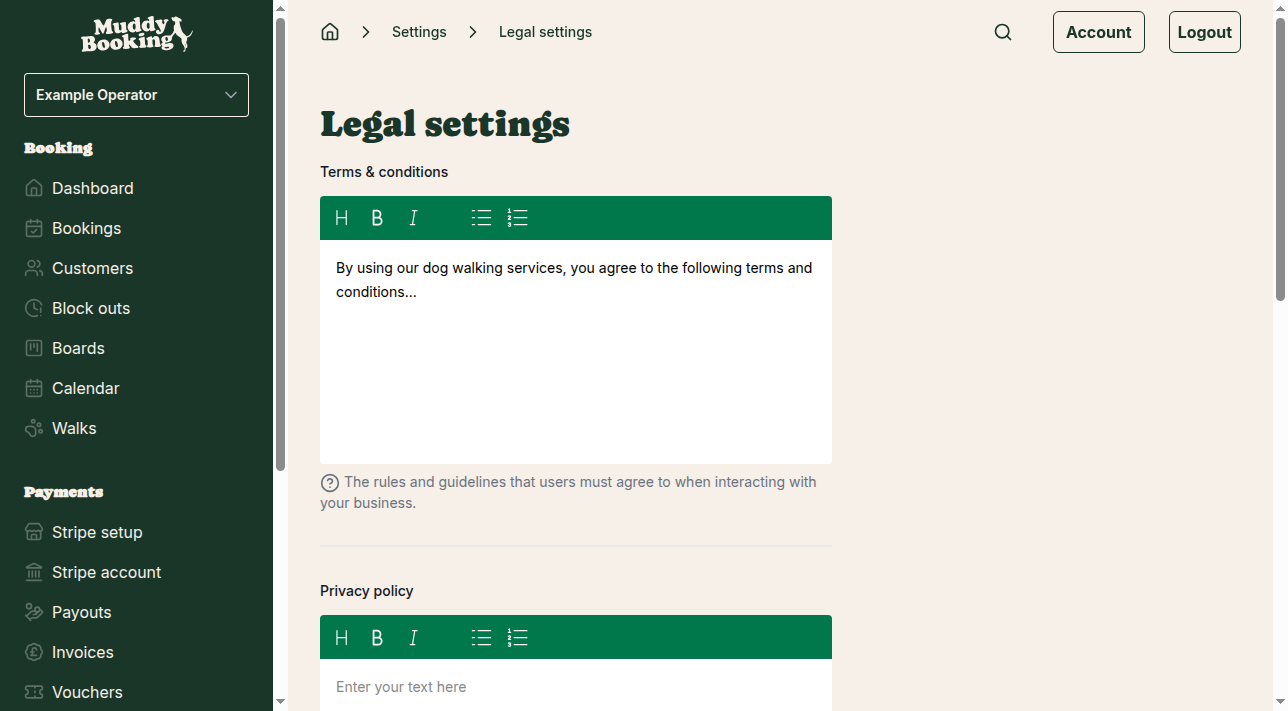Click the home icon in the breadcrumb

[x=329, y=31]
